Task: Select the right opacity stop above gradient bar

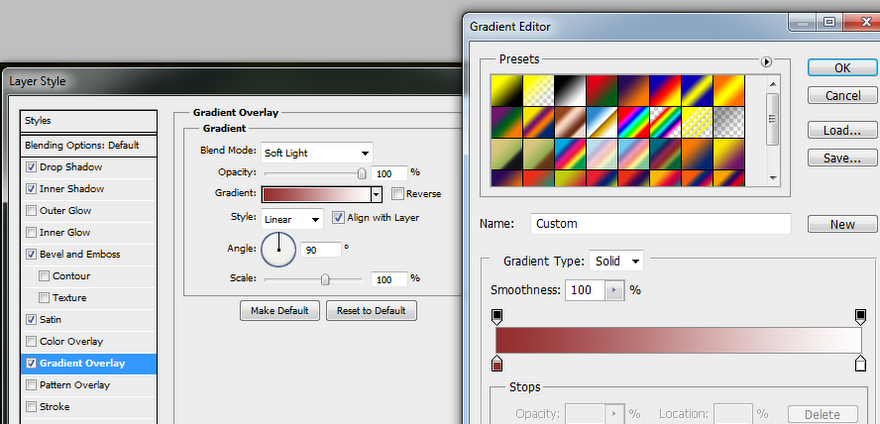Action: [x=860, y=316]
